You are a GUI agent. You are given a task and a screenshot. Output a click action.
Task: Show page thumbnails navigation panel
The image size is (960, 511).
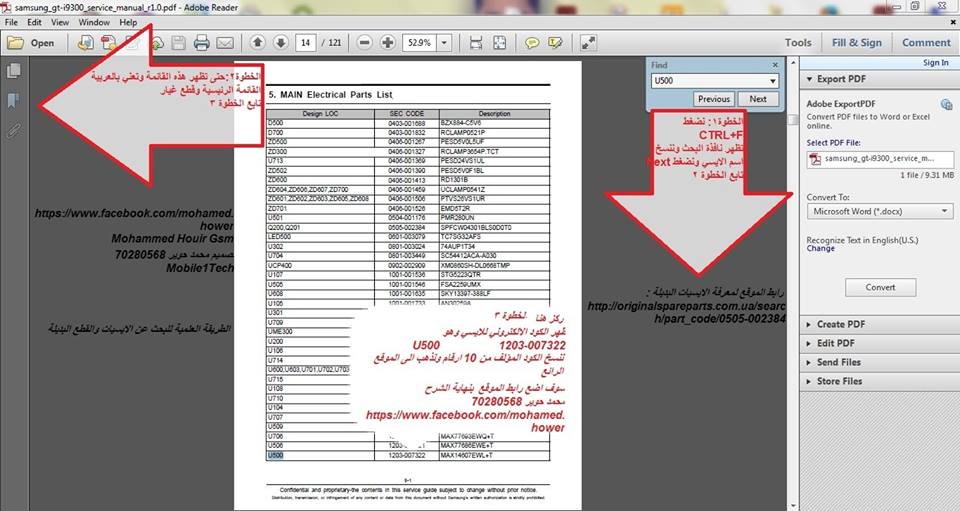coord(13,72)
